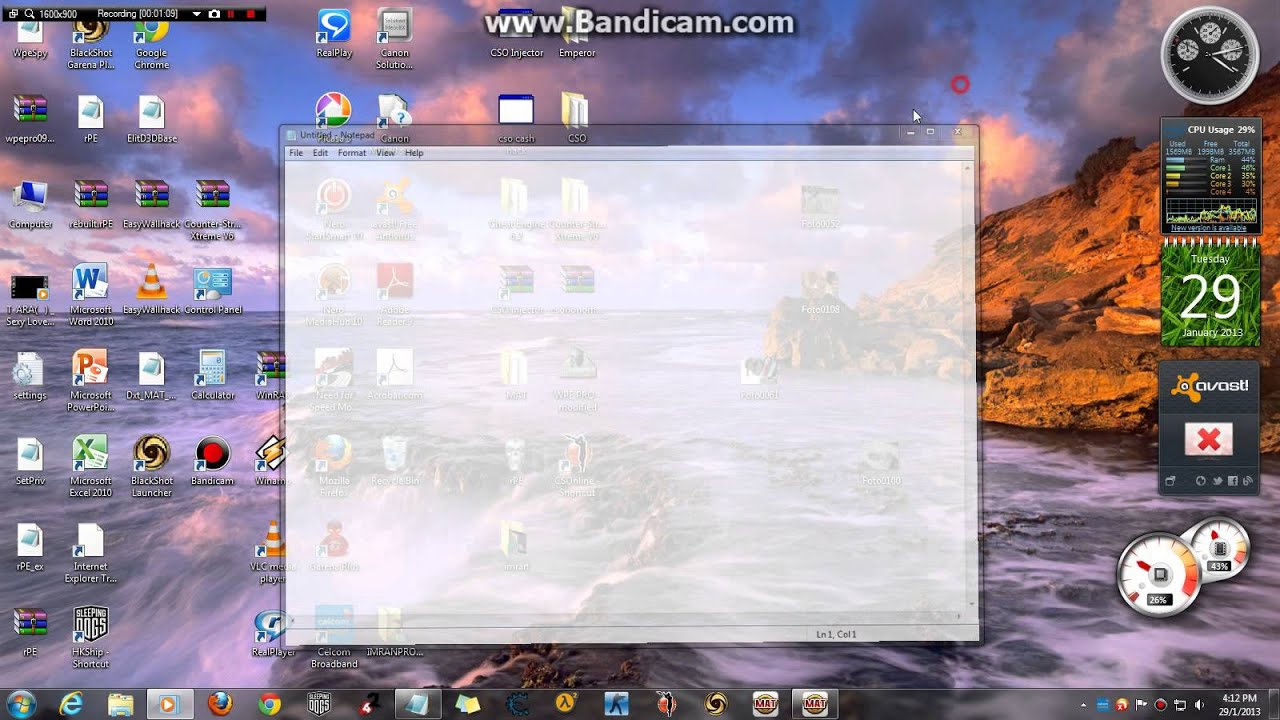
Task: Open the Windows Start menu
Action: pyautogui.click(x=21, y=703)
